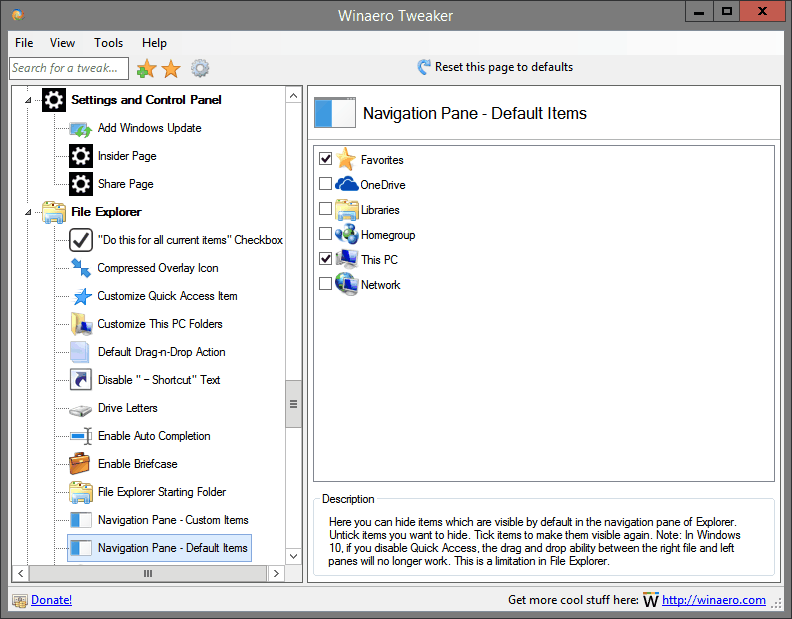Select Drive Letters tree item
Screen dimensions: 792x619
(127, 408)
